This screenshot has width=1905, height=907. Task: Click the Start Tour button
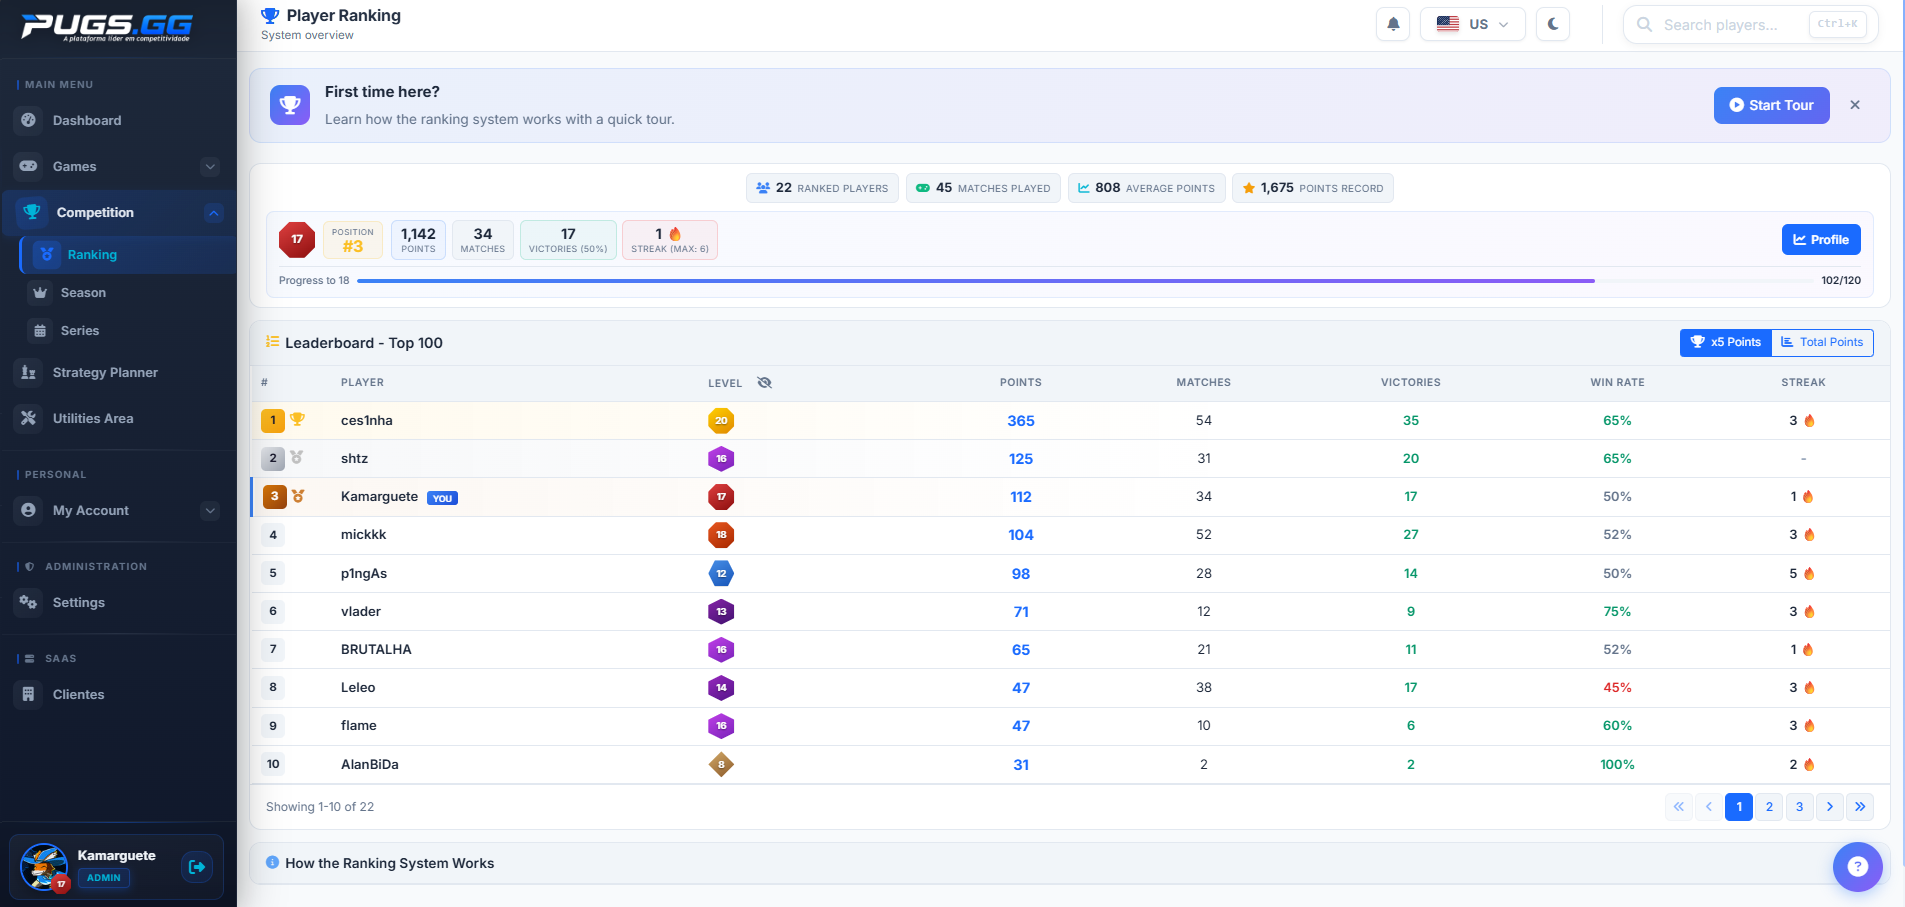[x=1771, y=105]
